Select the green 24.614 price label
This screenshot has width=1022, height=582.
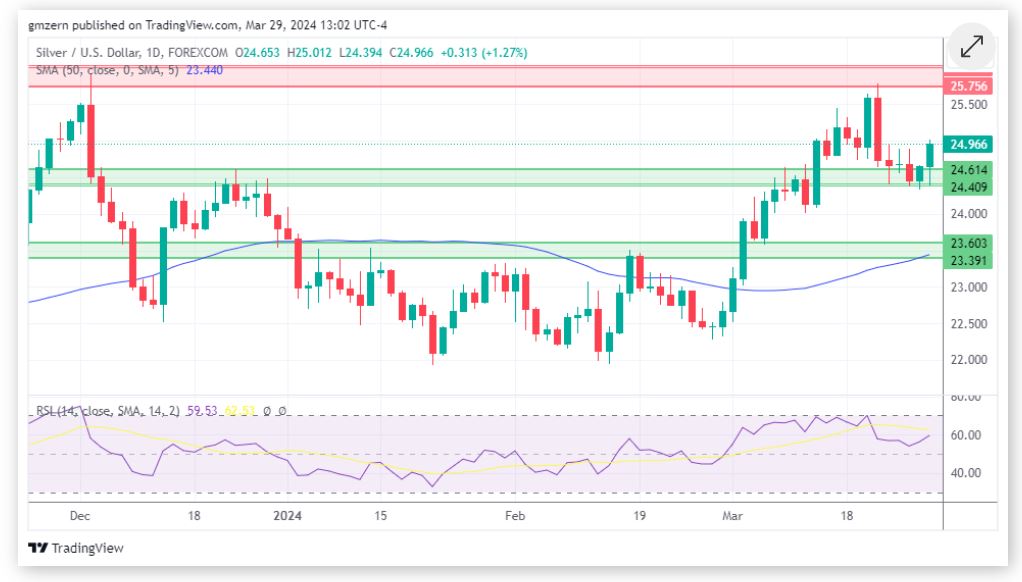[969, 170]
